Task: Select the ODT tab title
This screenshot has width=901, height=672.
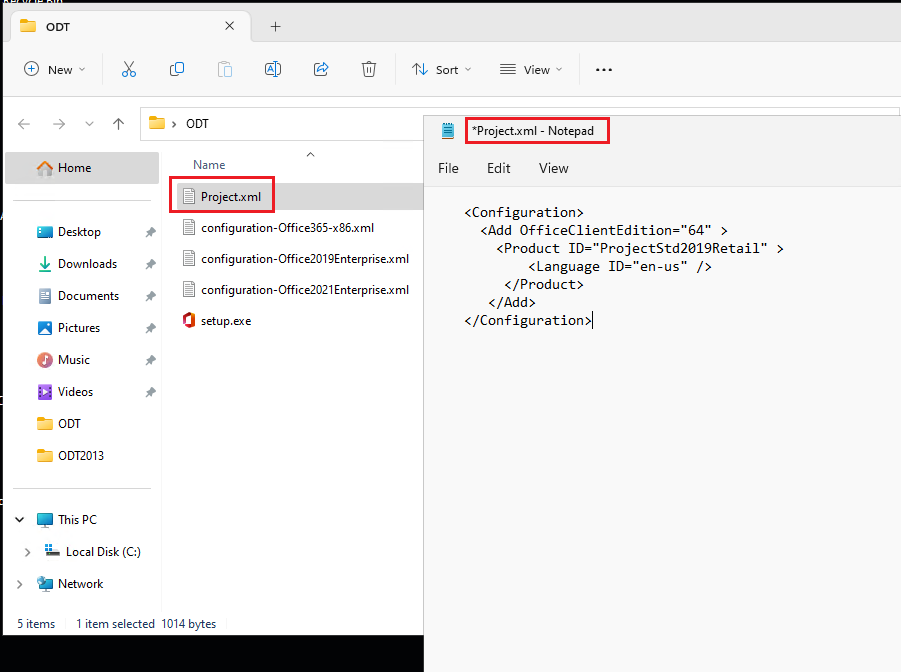Action: click(58, 27)
